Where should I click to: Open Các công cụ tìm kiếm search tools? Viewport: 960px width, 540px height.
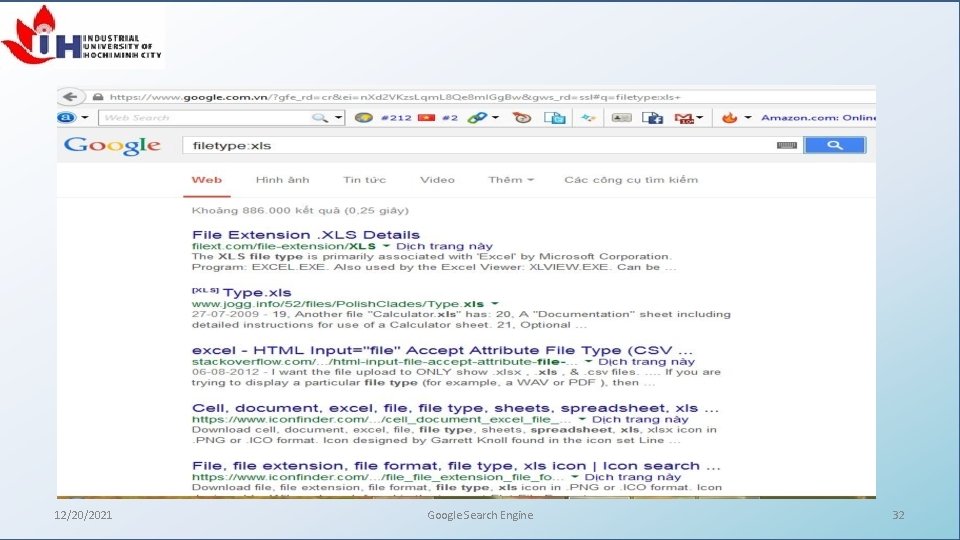coord(631,180)
